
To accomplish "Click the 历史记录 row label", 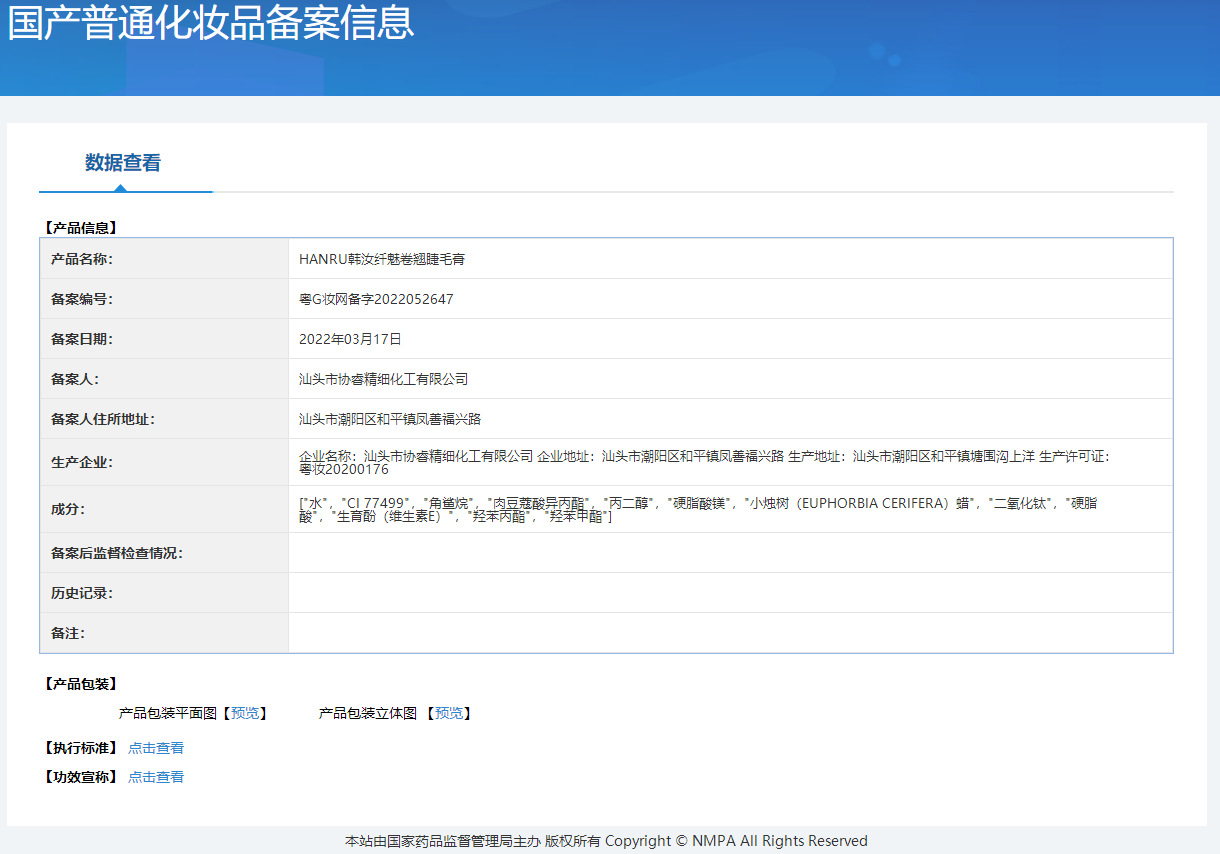I will click(82, 593).
